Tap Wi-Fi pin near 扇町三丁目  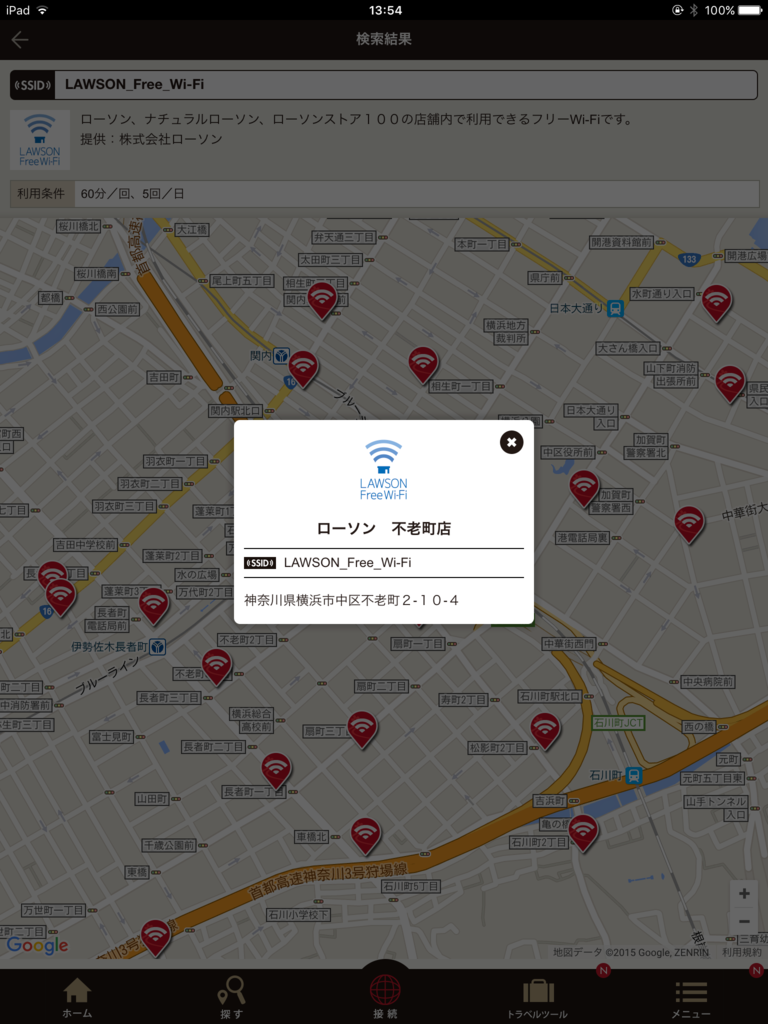[x=362, y=729]
